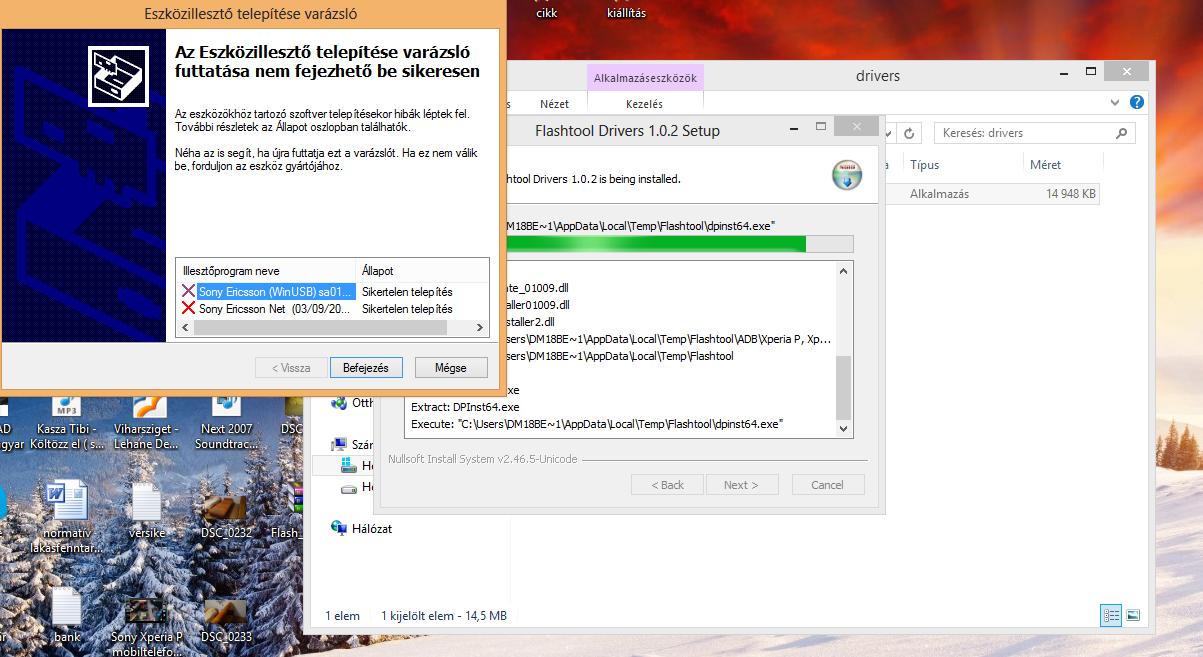Click the refresh icon in Explorer address bar

[909, 133]
